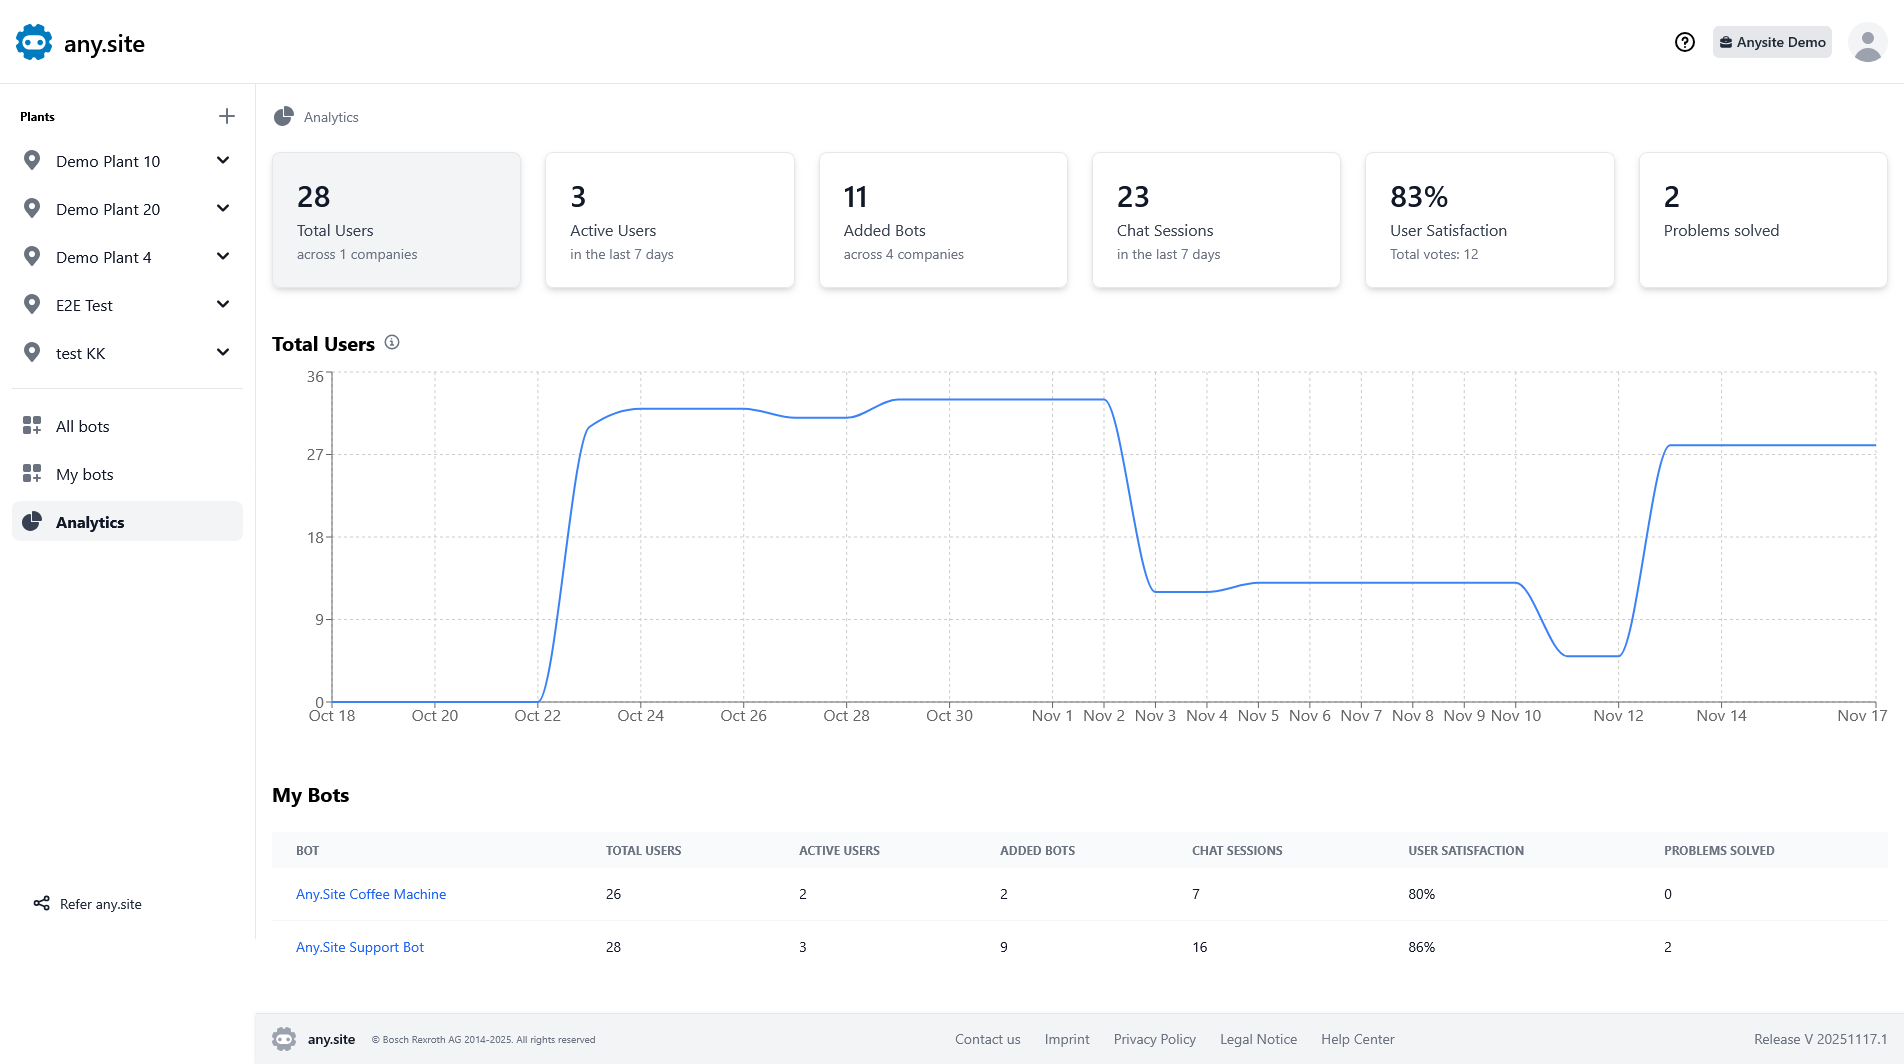Click the Analytics pie chart icon in sidebar
Viewport: 1904px width, 1064px height.
click(x=31, y=521)
